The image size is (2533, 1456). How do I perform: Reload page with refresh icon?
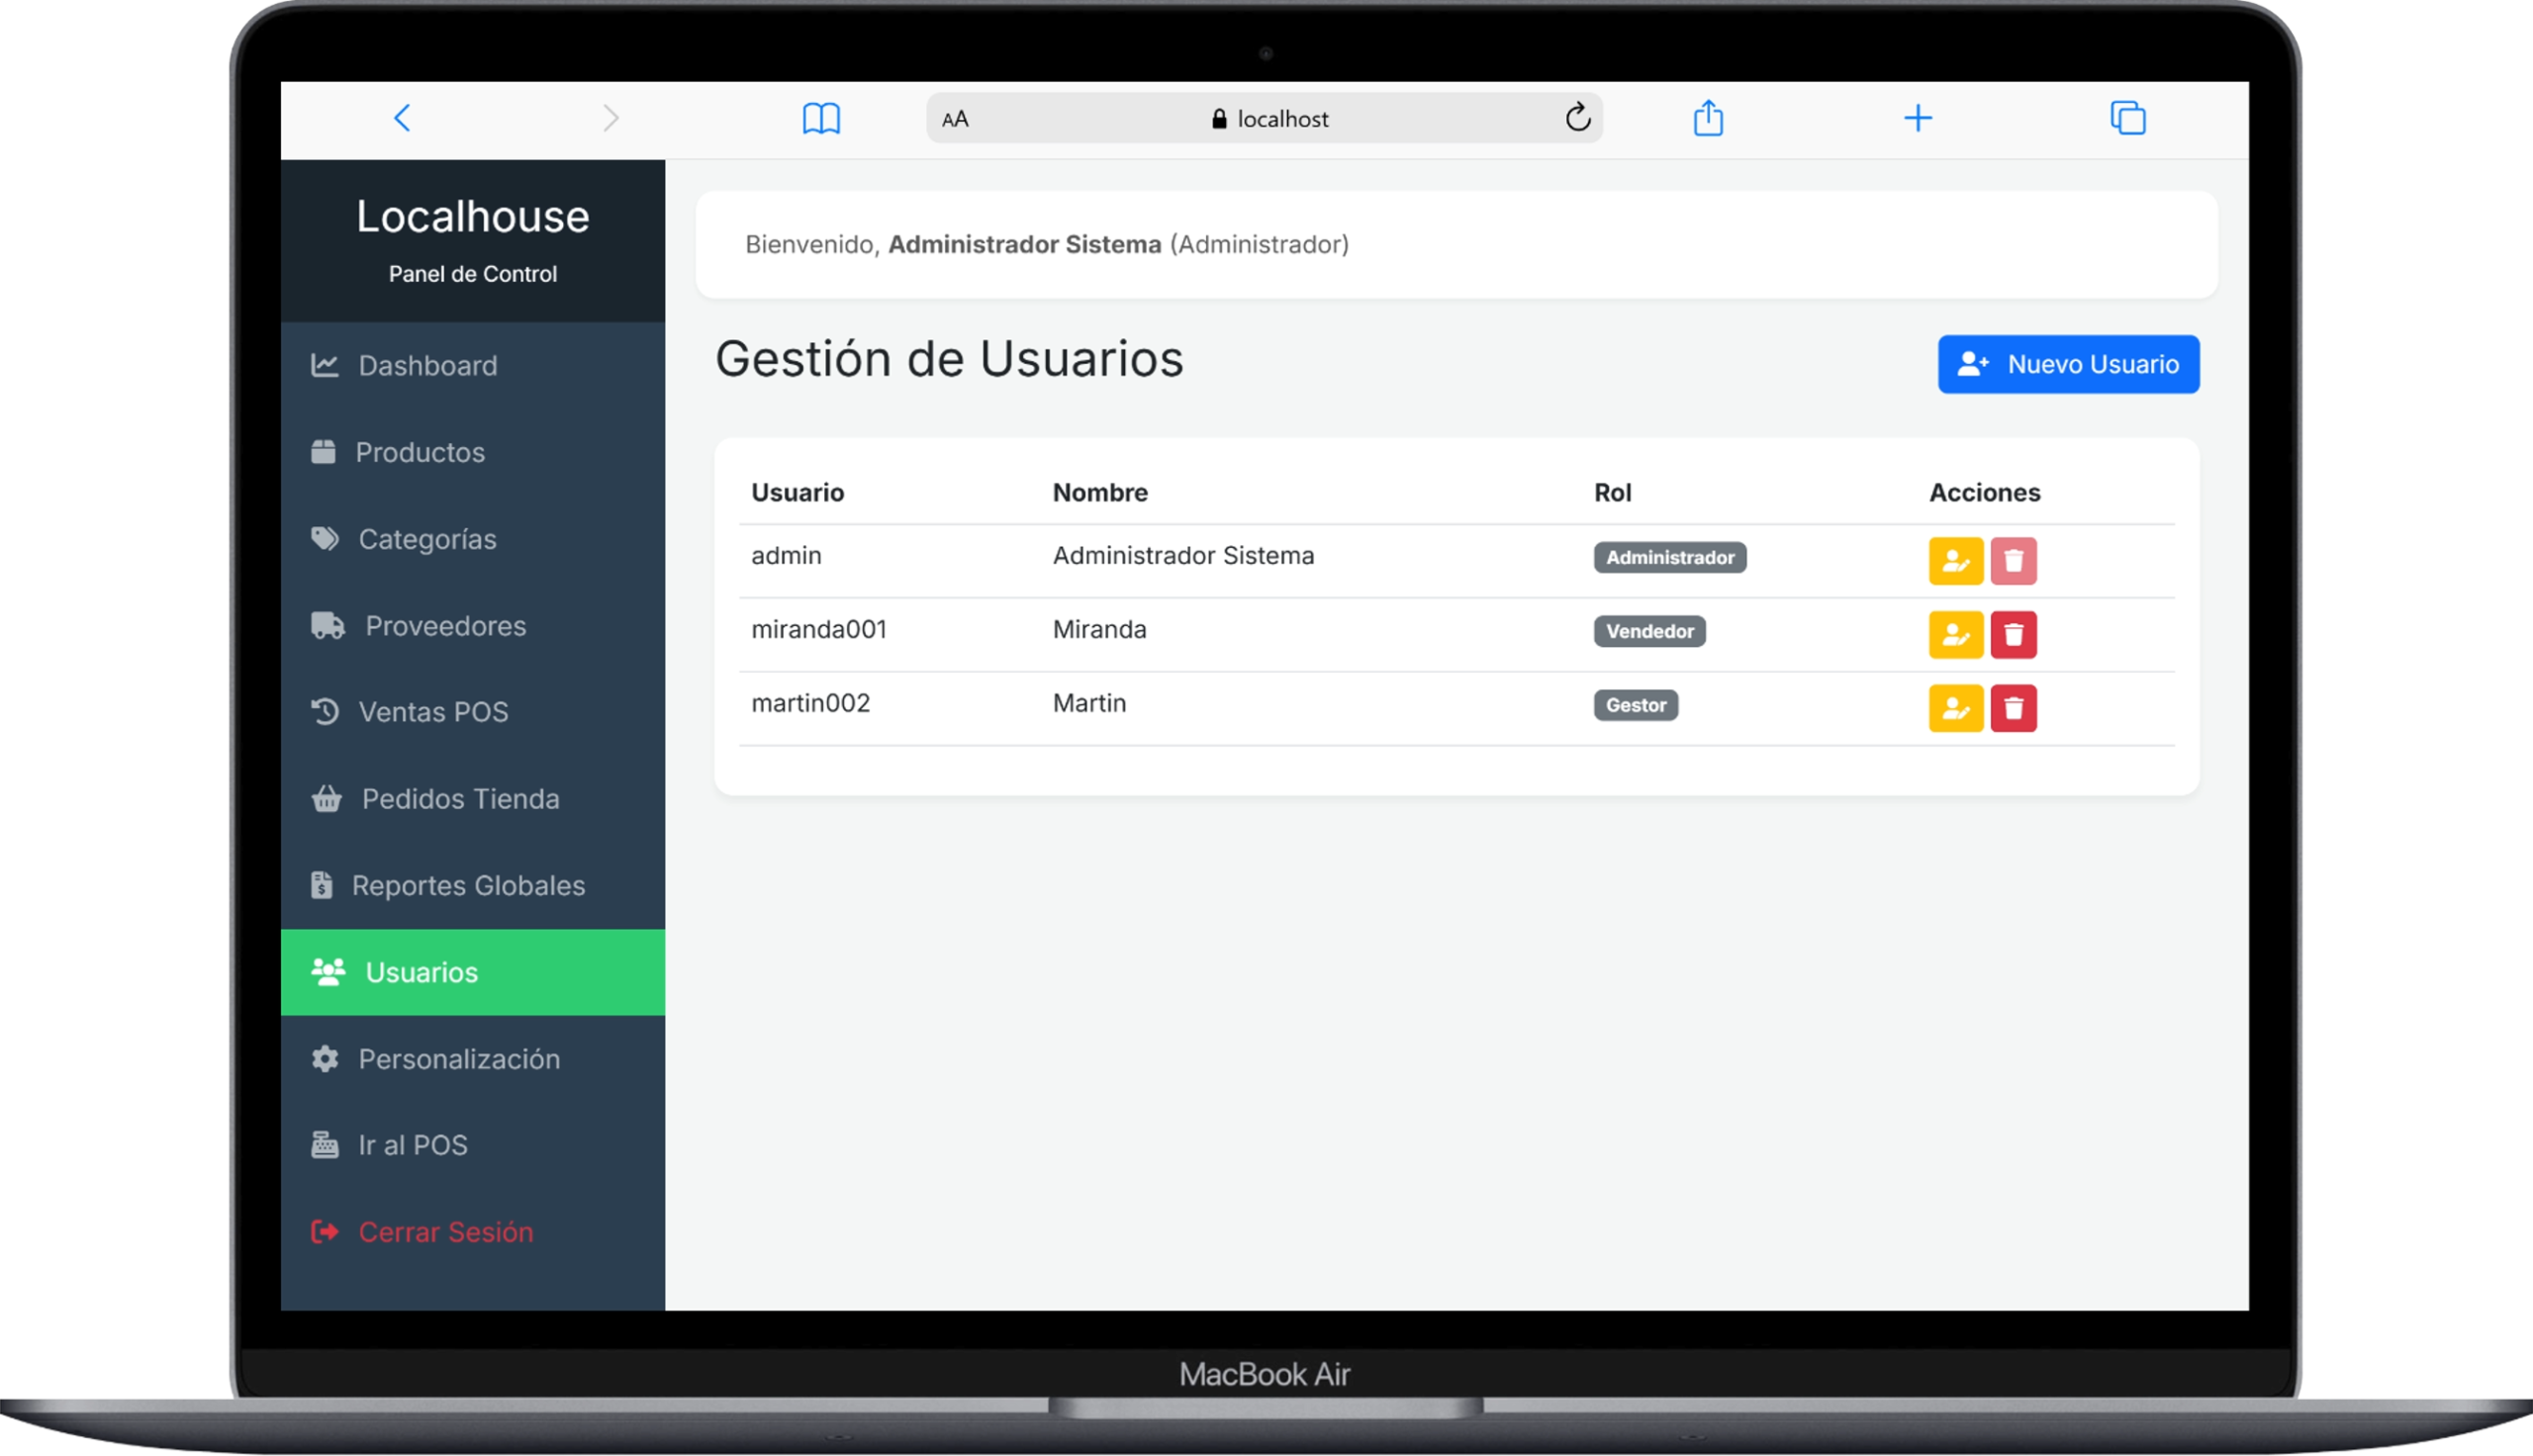click(x=1577, y=118)
